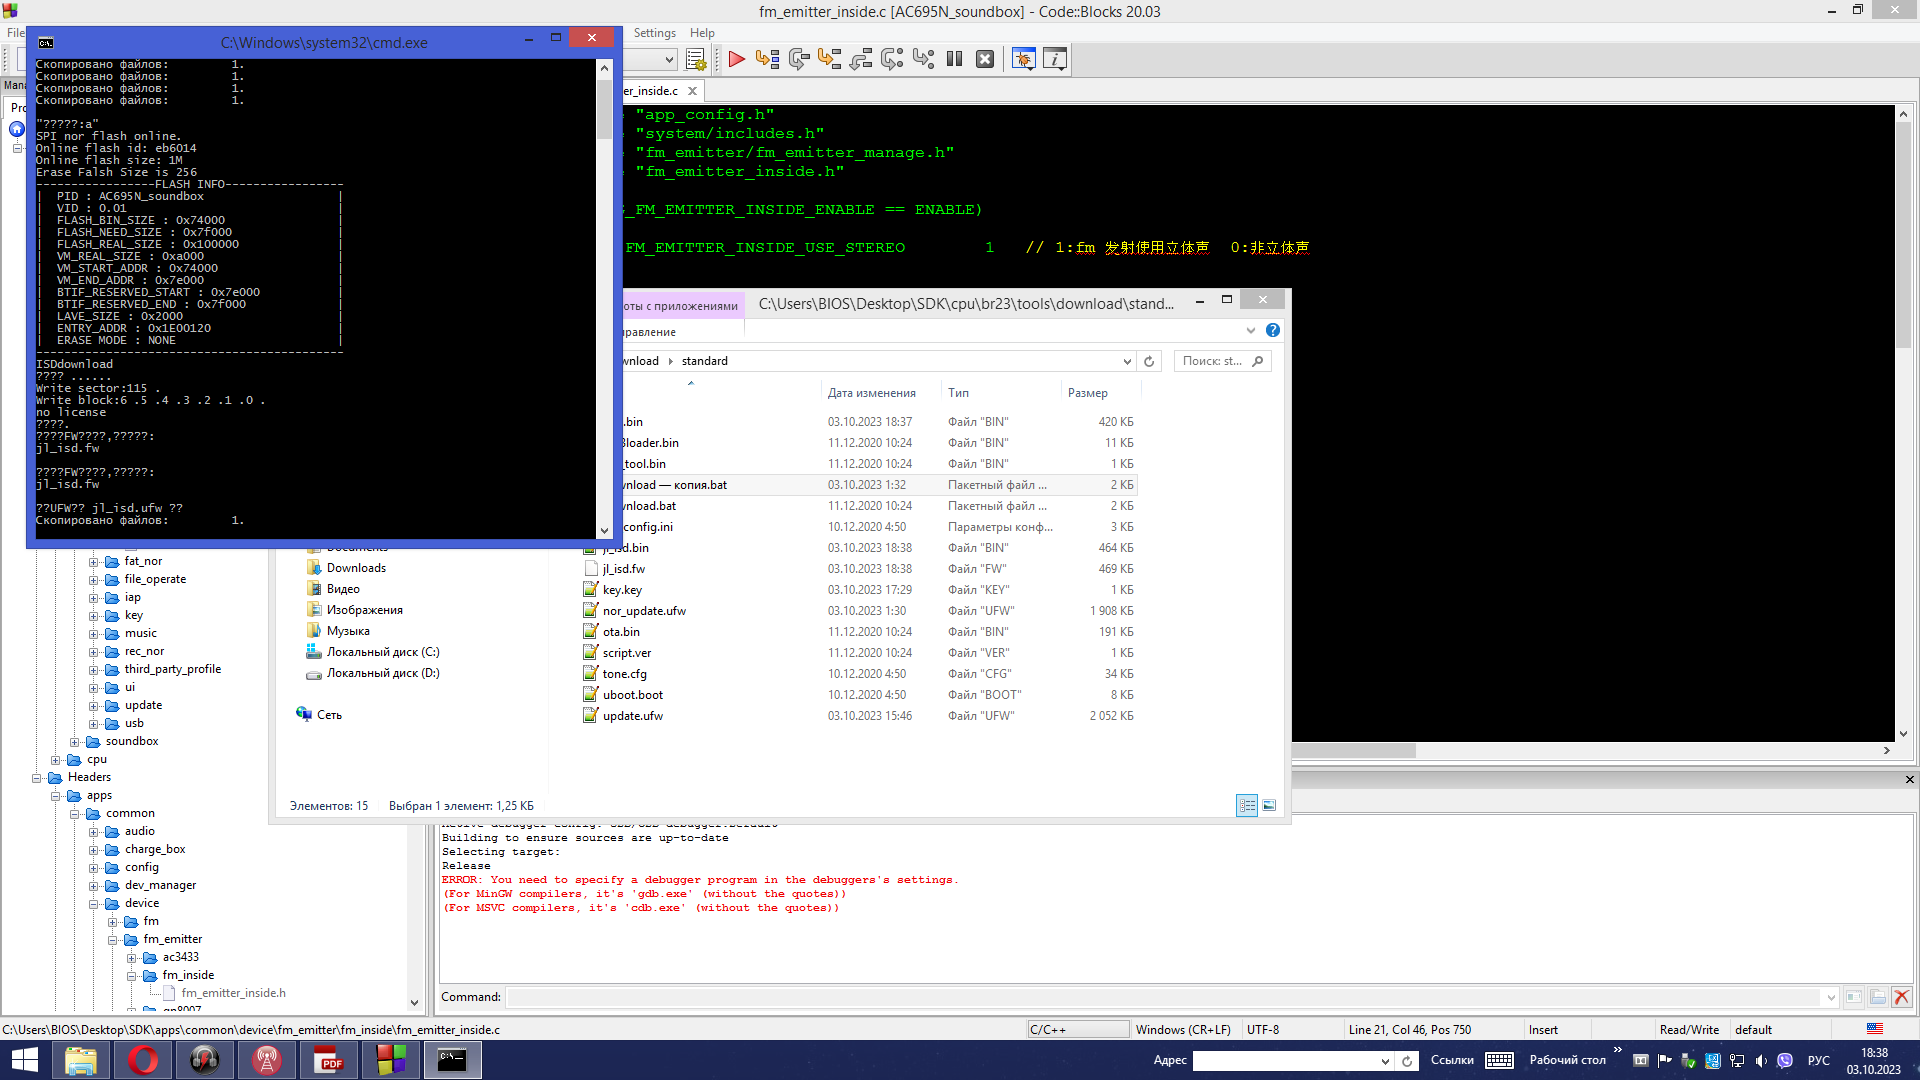Viewport: 1920px width, 1080px height.
Task: Switch Explorer to details list view
Action: (x=1247, y=805)
